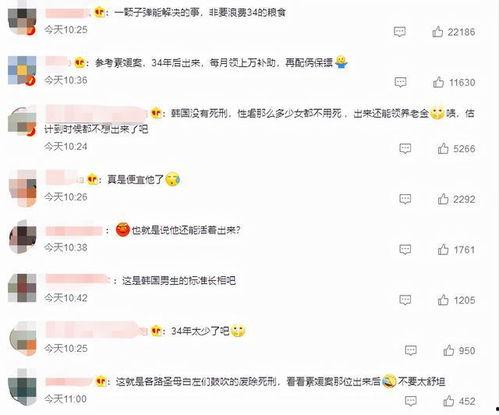Thumbs up the comment with 1205 likes
499x415 pixels.
(443, 300)
